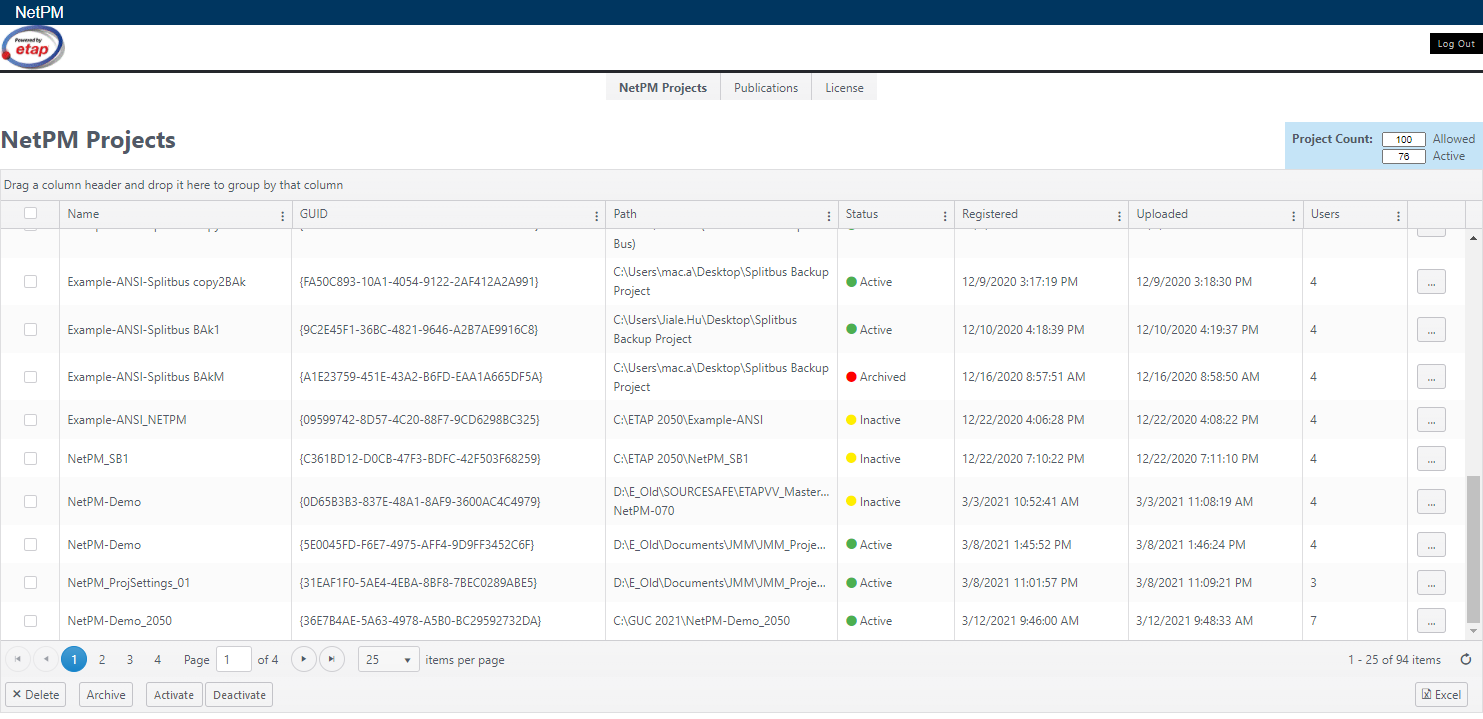Export grid to Excel
1483x719 pixels.
coord(1441,695)
